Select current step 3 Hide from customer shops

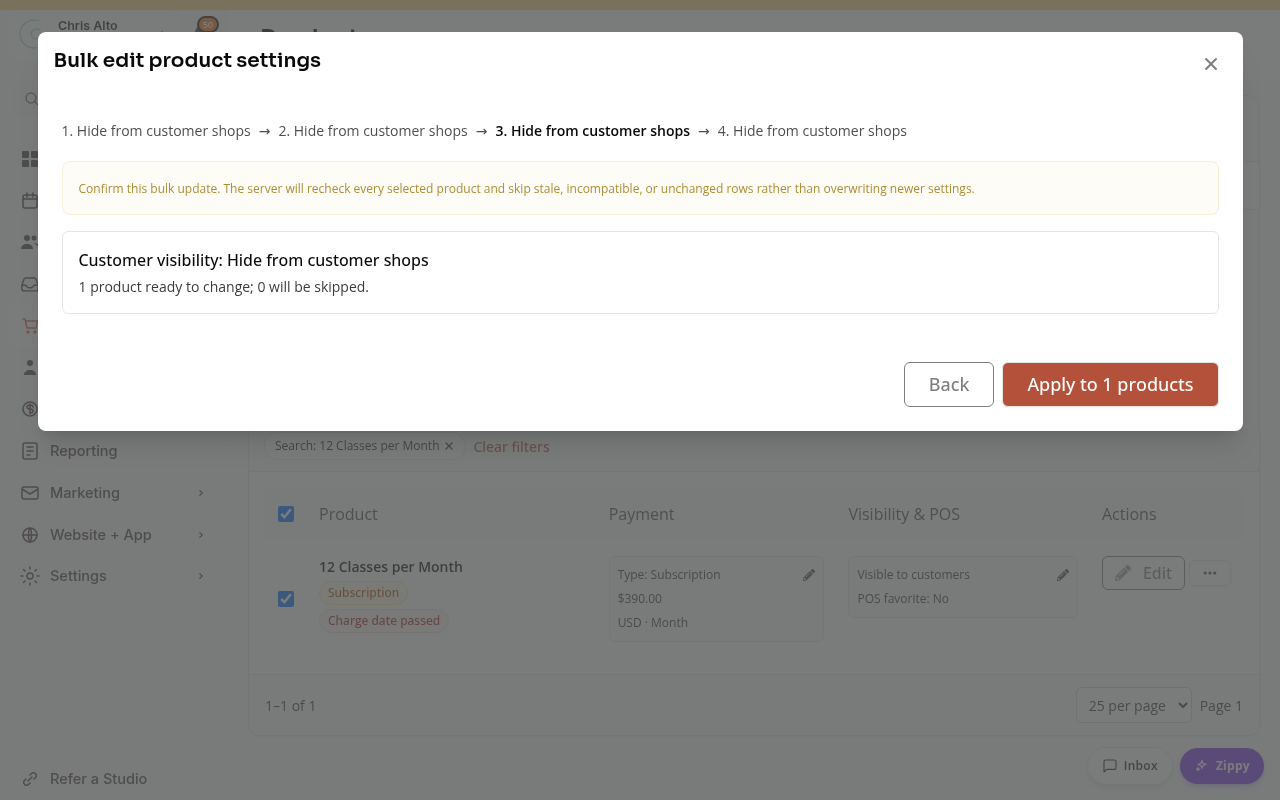tap(593, 131)
